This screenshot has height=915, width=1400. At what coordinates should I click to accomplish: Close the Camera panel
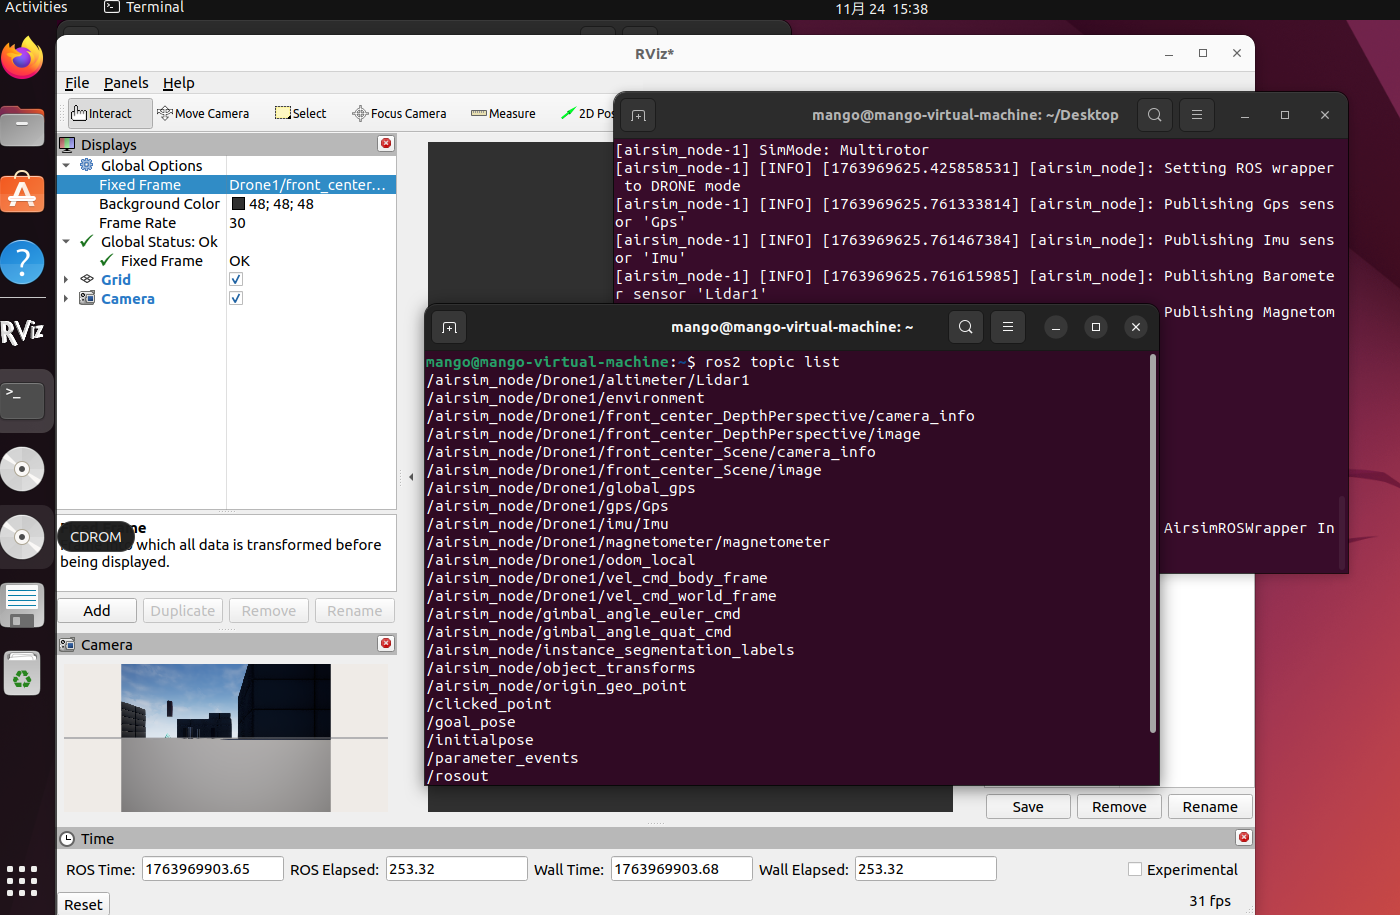pos(386,644)
